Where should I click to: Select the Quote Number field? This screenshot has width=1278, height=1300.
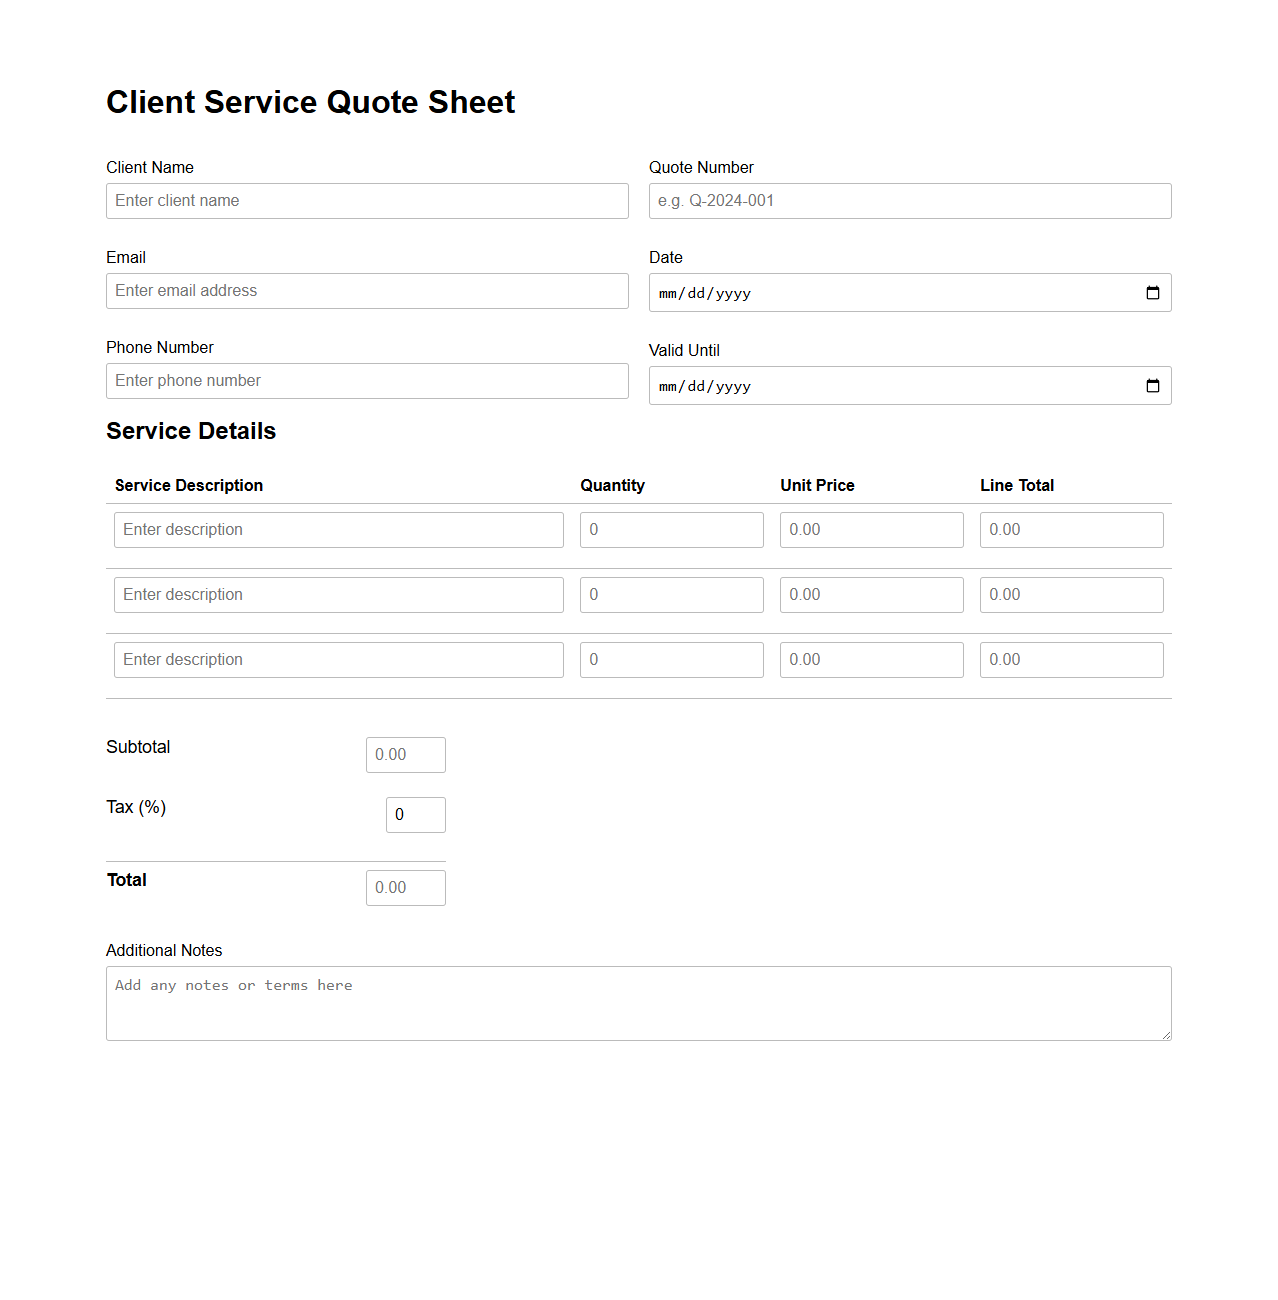click(x=909, y=200)
